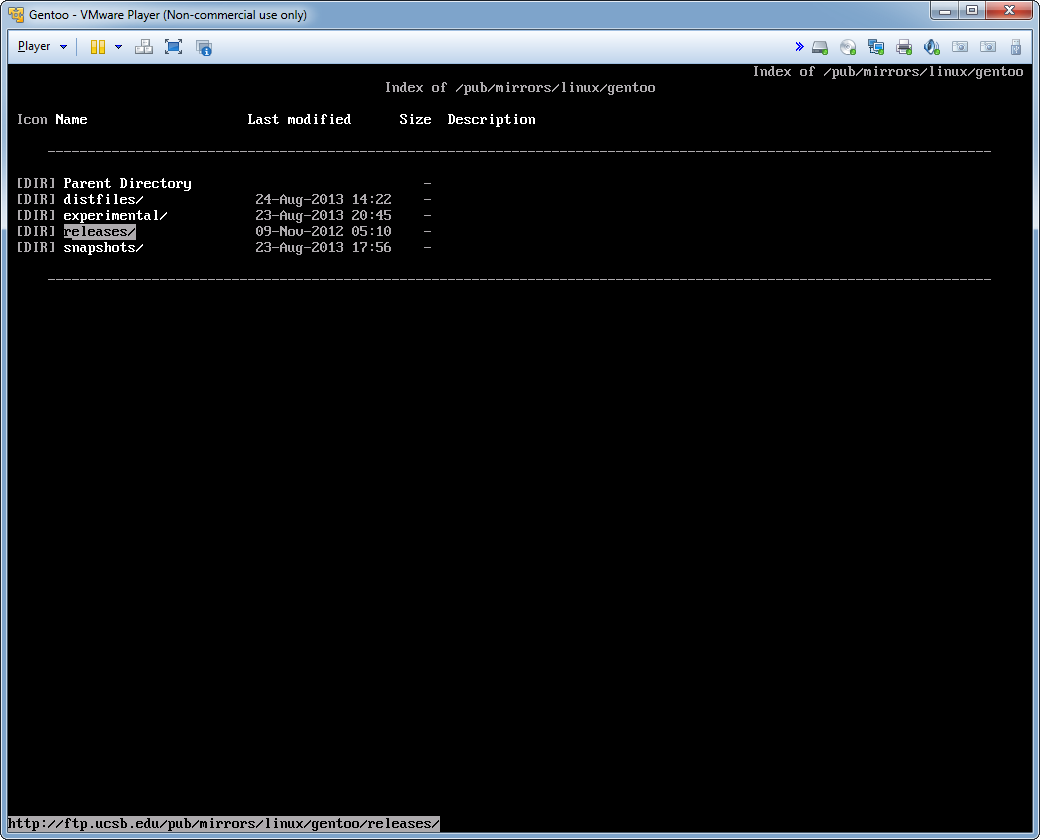Click the camera icon beside the sound card
Screen dimensions: 1040x840
click(x=960, y=47)
